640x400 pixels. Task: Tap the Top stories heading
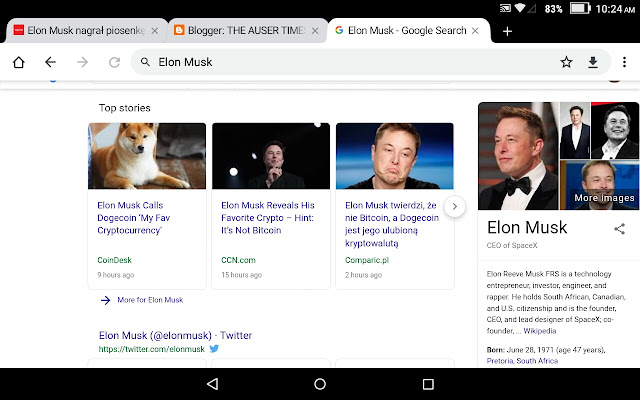124,108
